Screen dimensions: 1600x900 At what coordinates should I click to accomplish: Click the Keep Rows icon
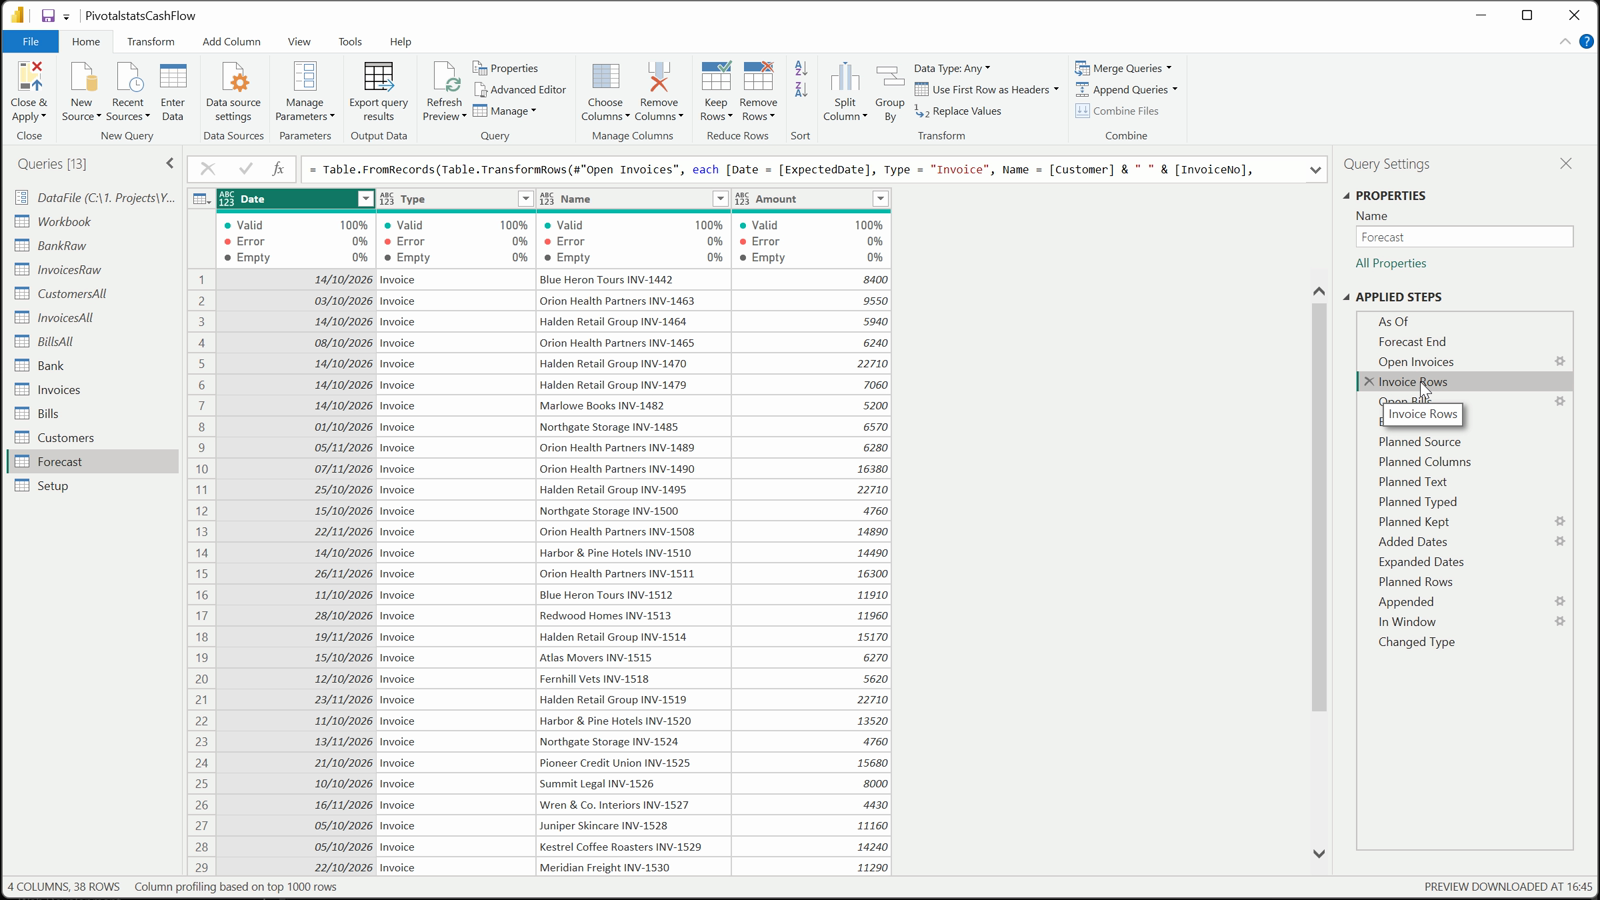click(716, 77)
